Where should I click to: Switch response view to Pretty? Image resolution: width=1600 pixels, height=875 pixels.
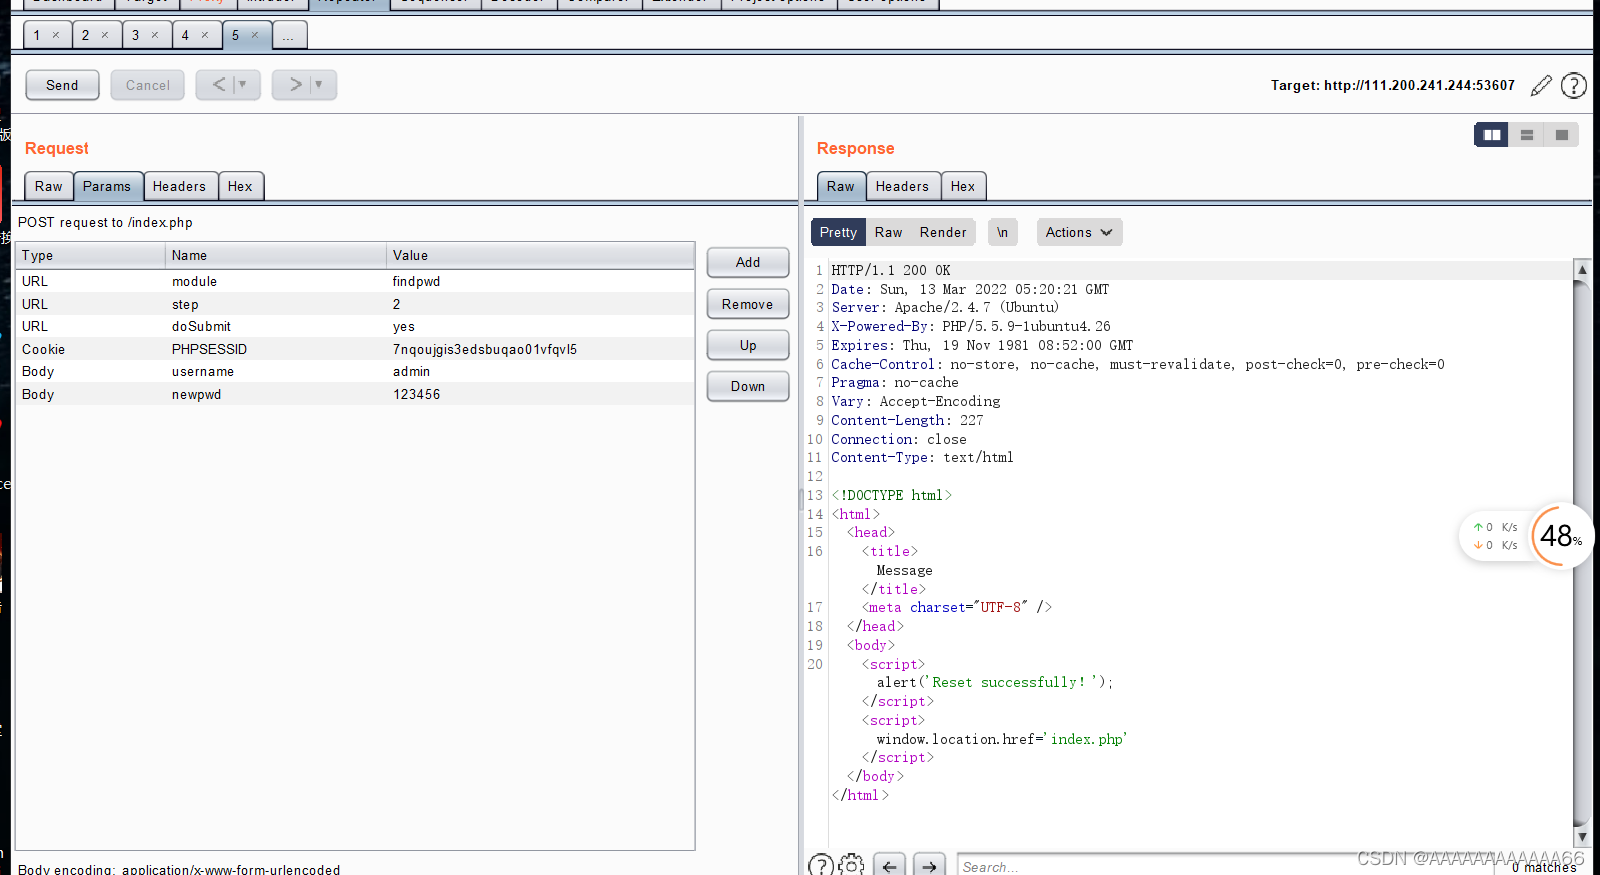(838, 232)
